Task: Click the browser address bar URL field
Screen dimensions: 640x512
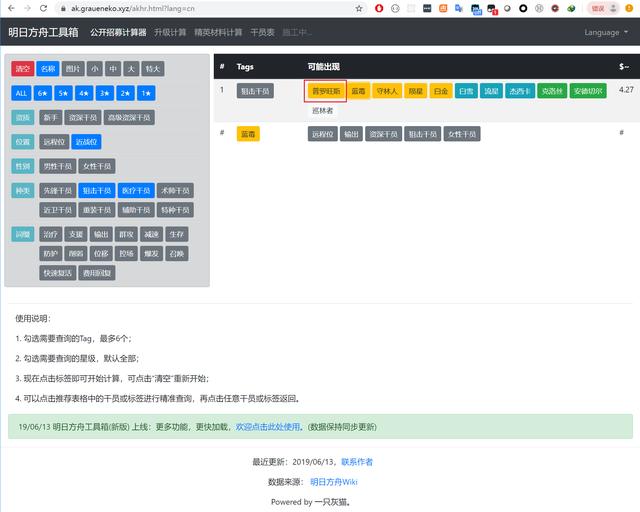Action: pos(200,8)
